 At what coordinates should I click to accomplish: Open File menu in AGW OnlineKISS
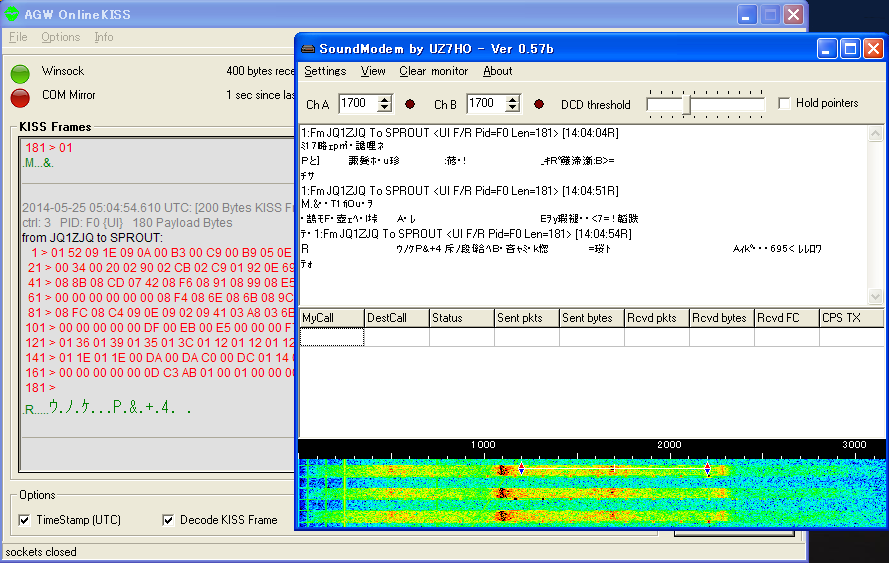point(18,37)
